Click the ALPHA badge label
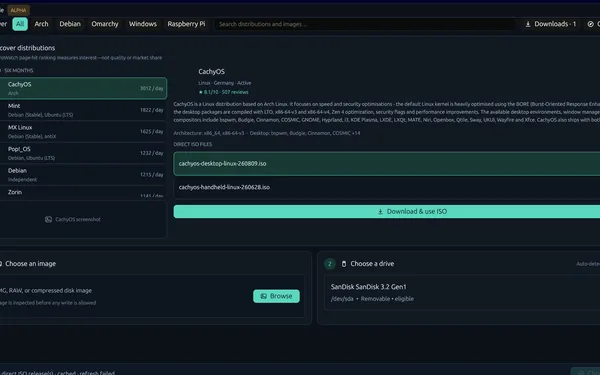The width and height of the screenshot is (600, 375). 18,10
